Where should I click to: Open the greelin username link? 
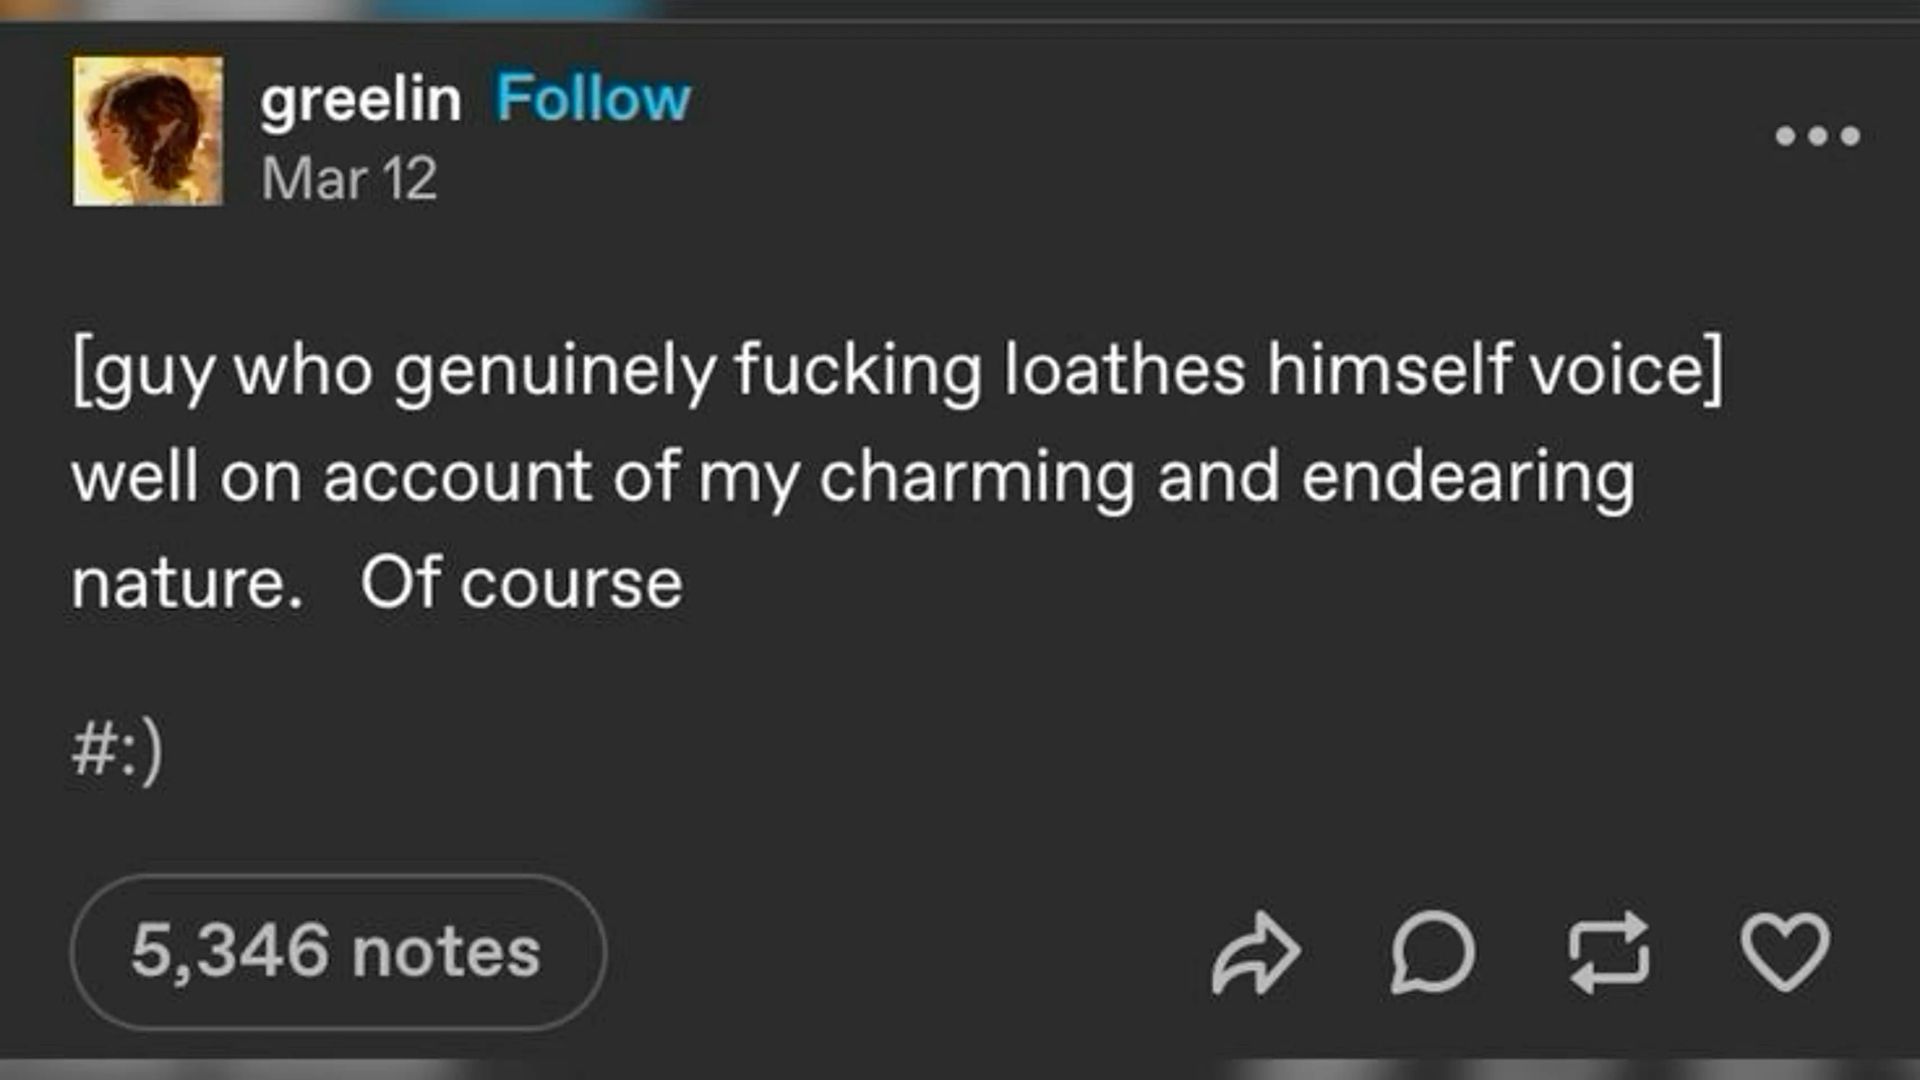(360, 99)
